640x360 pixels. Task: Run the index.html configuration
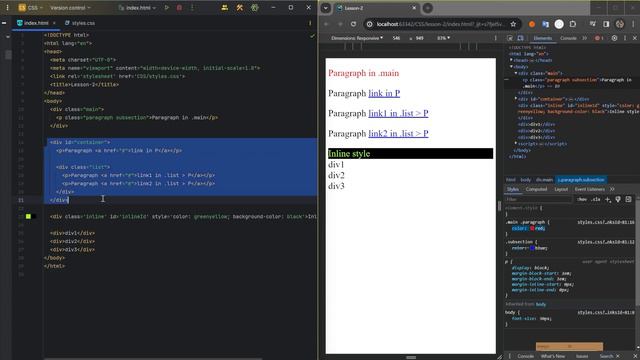point(167,7)
